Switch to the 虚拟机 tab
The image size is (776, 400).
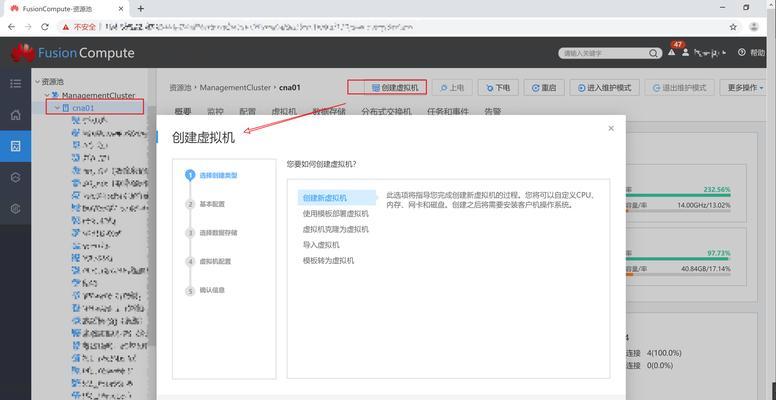[x=284, y=112]
